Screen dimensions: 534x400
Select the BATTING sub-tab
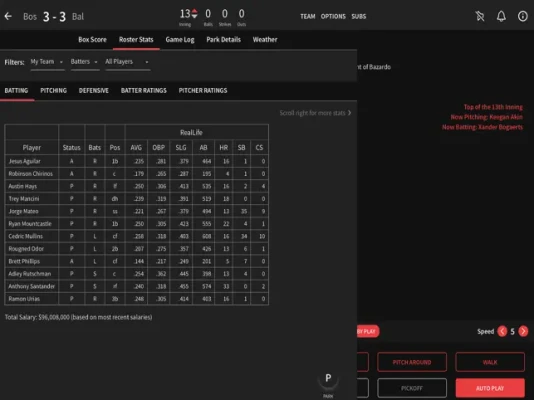[16, 91]
